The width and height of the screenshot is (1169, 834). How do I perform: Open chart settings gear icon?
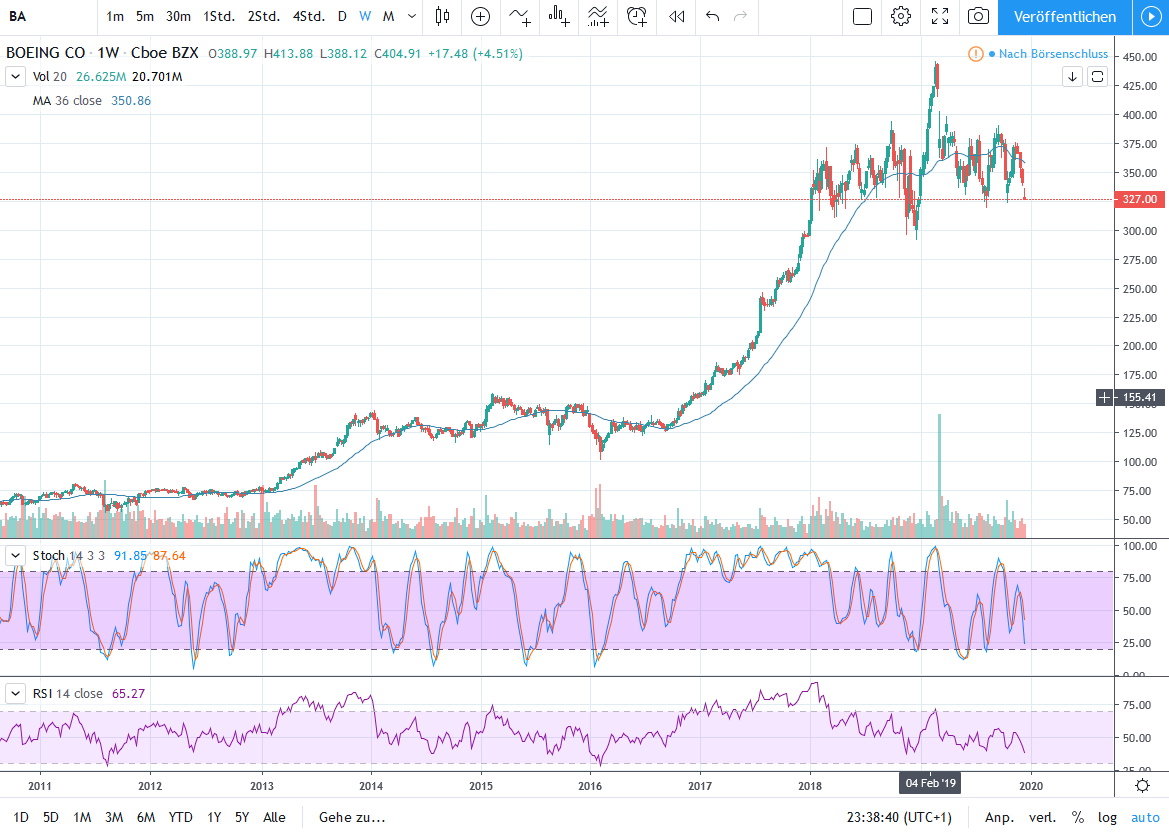(x=901, y=16)
